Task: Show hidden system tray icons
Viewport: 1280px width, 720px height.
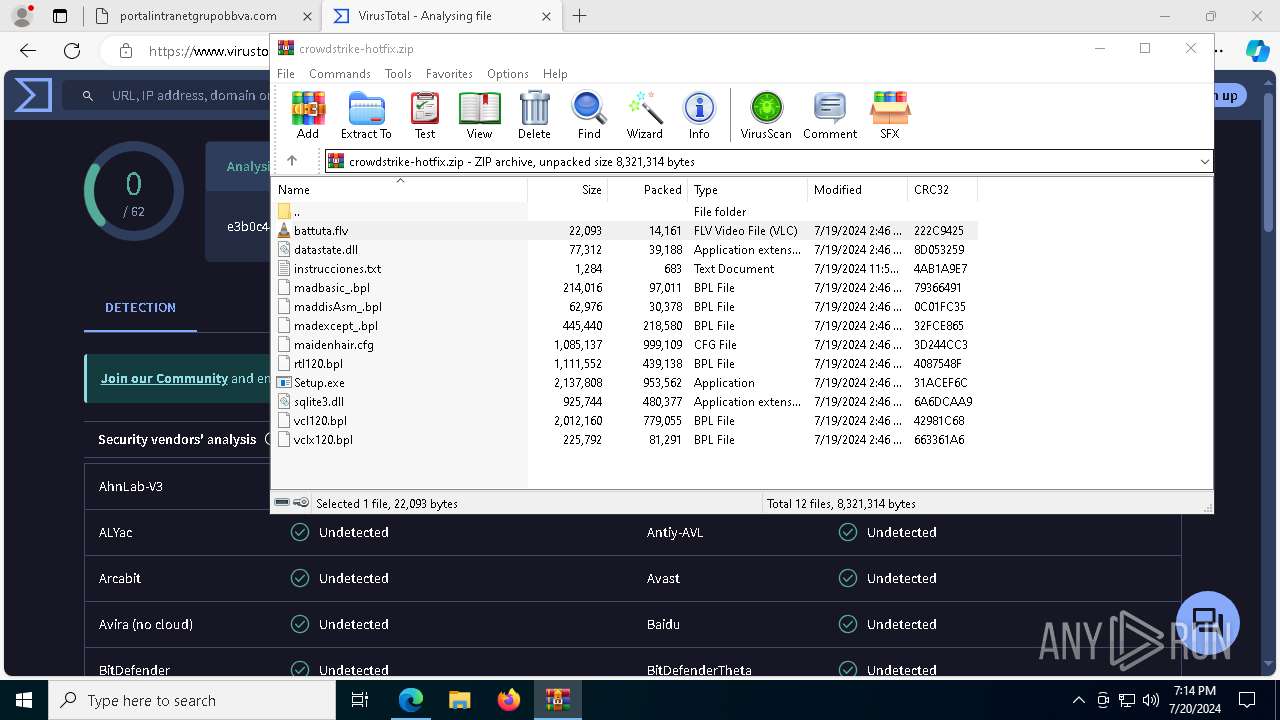Action: [x=1078, y=700]
